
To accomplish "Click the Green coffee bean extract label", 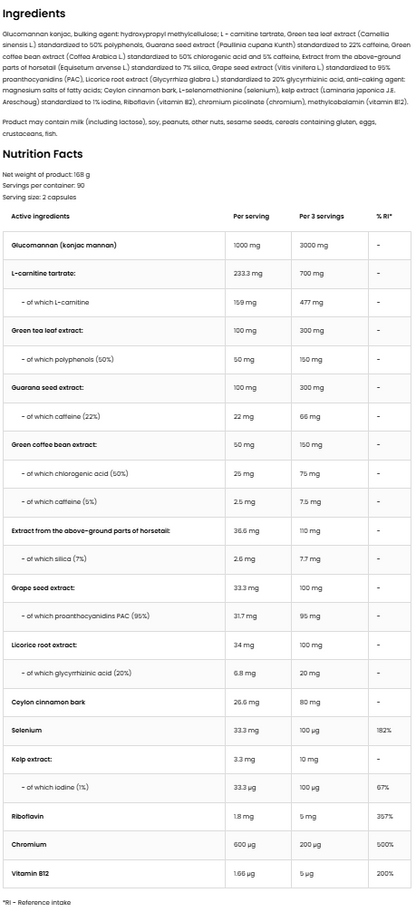I will pyautogui.click(x=54, y=444).
